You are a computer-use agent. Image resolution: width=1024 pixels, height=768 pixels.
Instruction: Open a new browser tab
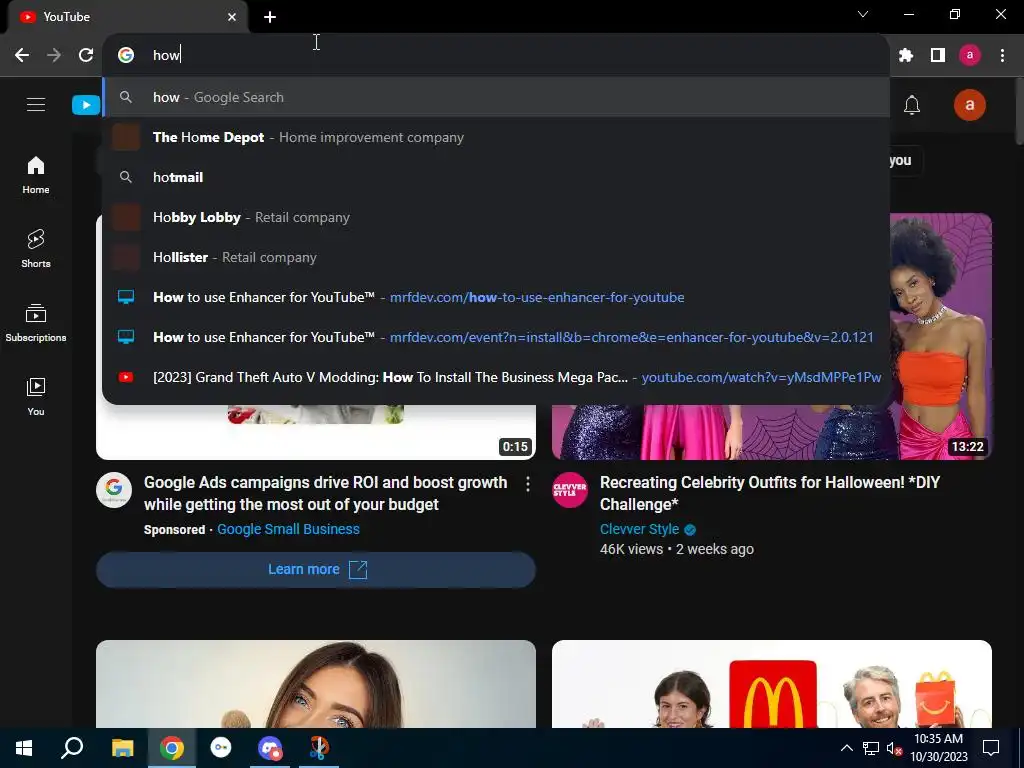click(x=270, y=17)
